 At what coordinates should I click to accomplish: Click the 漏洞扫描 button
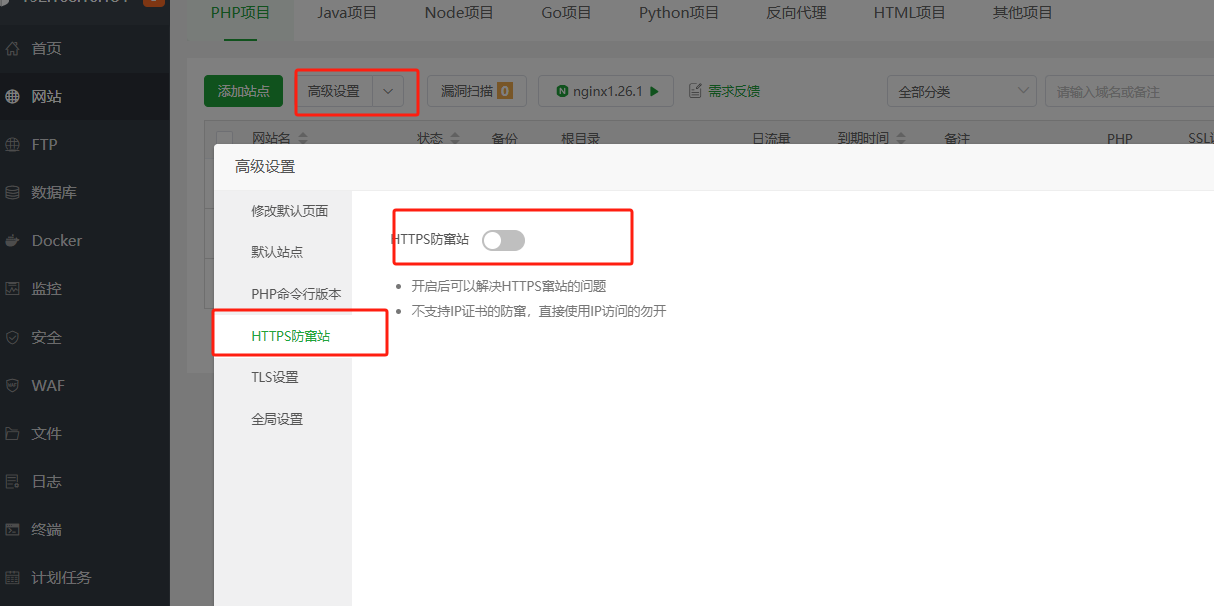click(477, 91)
